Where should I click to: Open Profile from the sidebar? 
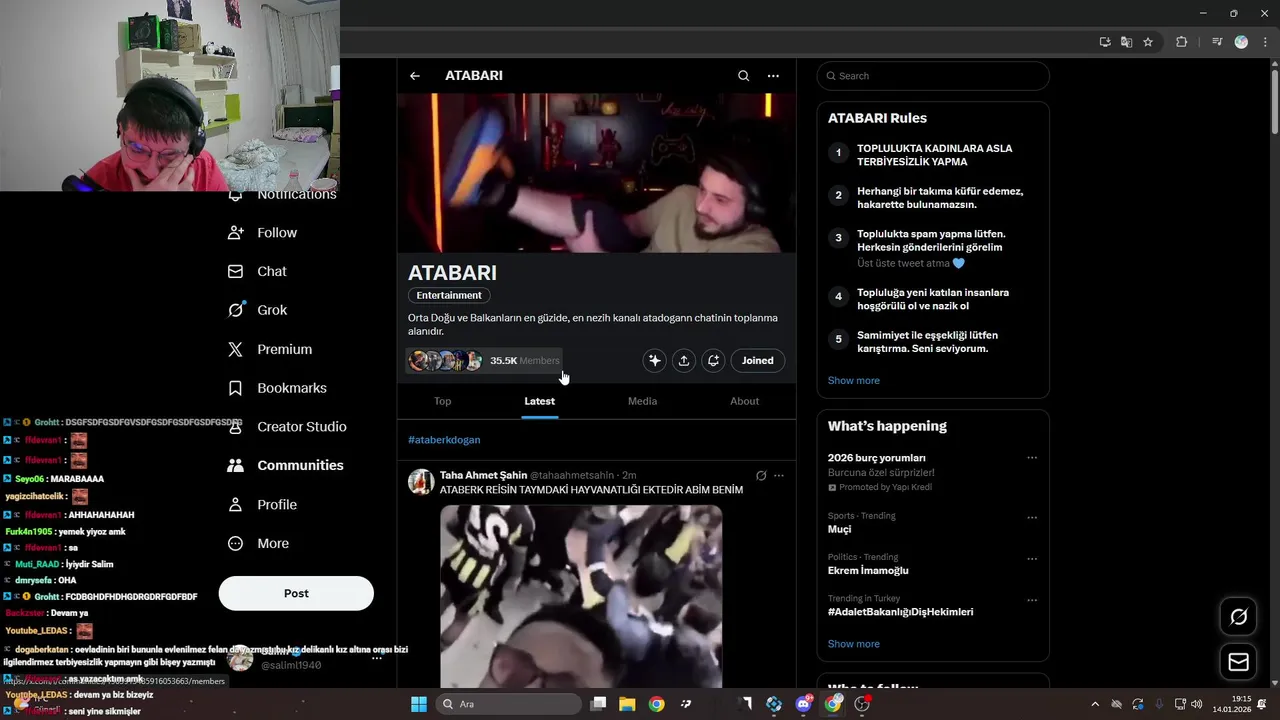[x=263, y=504]
